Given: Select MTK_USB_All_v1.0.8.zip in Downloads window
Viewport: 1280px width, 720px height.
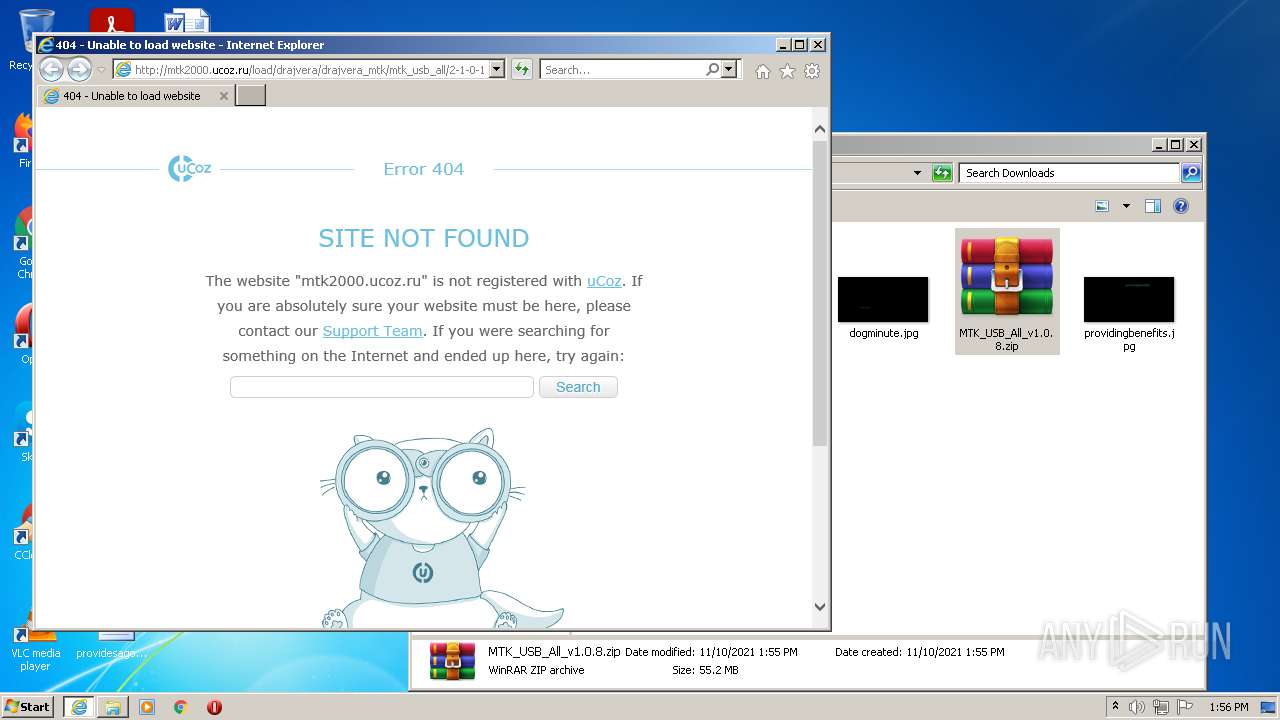Looking at the screenshot, I should click(x=1007, y=290).
